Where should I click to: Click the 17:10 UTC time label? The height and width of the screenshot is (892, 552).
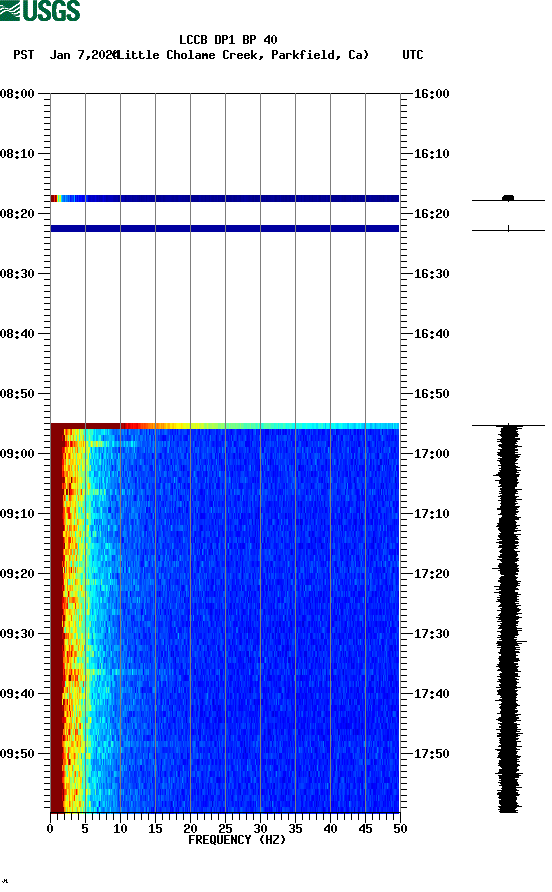[431, 514]
